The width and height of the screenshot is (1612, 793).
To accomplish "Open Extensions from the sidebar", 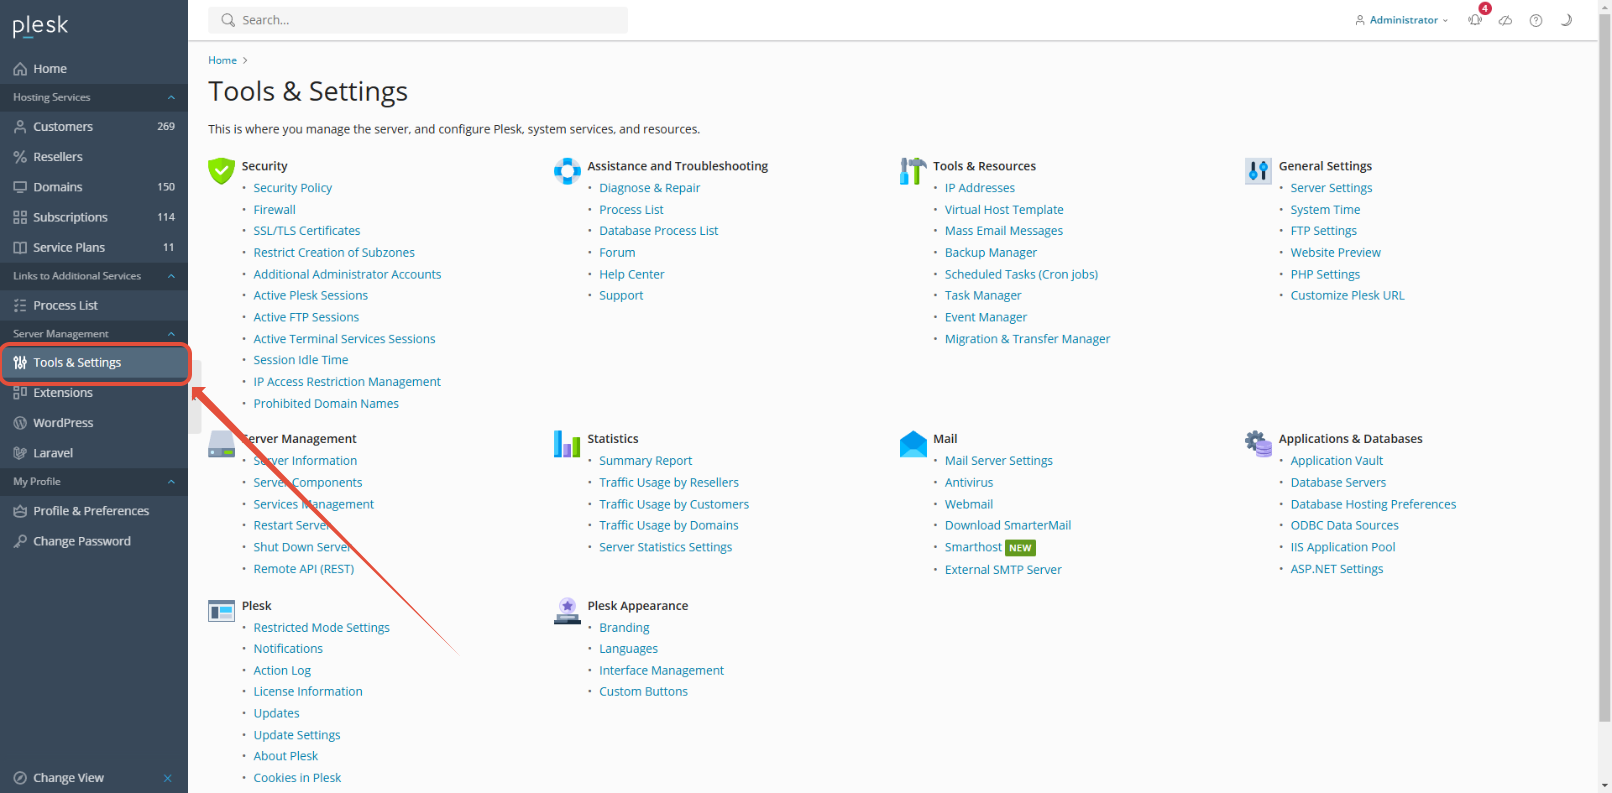I will coord(94,393).
